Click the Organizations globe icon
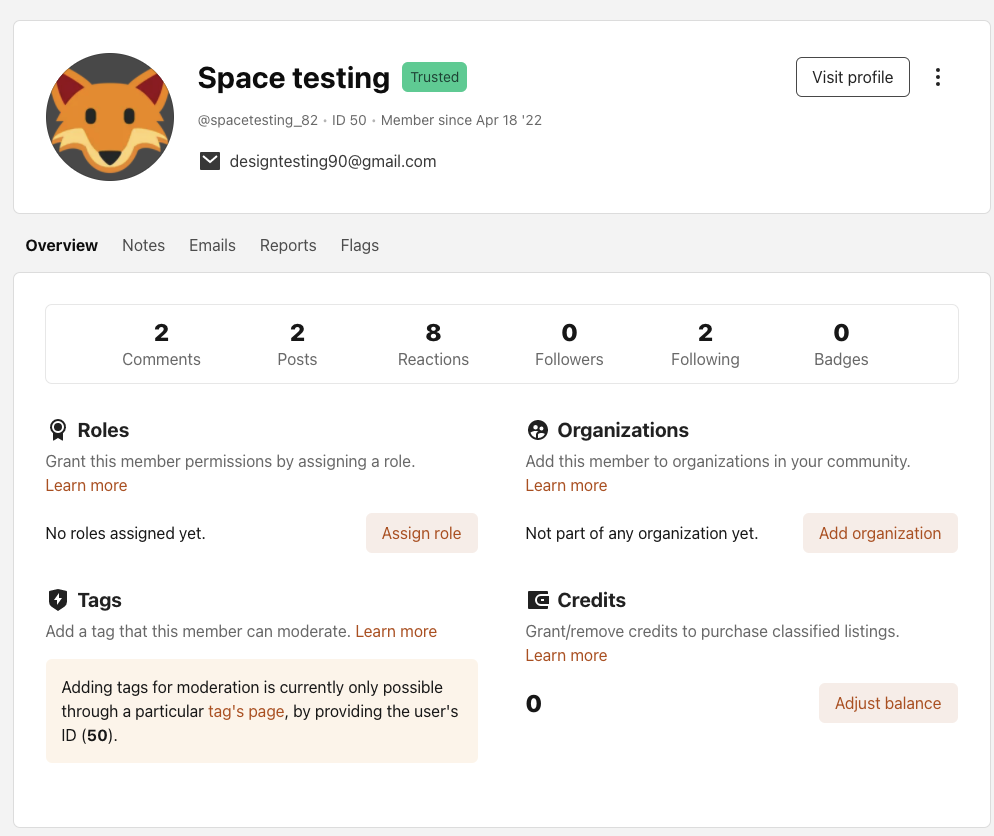 coord(537,430)
